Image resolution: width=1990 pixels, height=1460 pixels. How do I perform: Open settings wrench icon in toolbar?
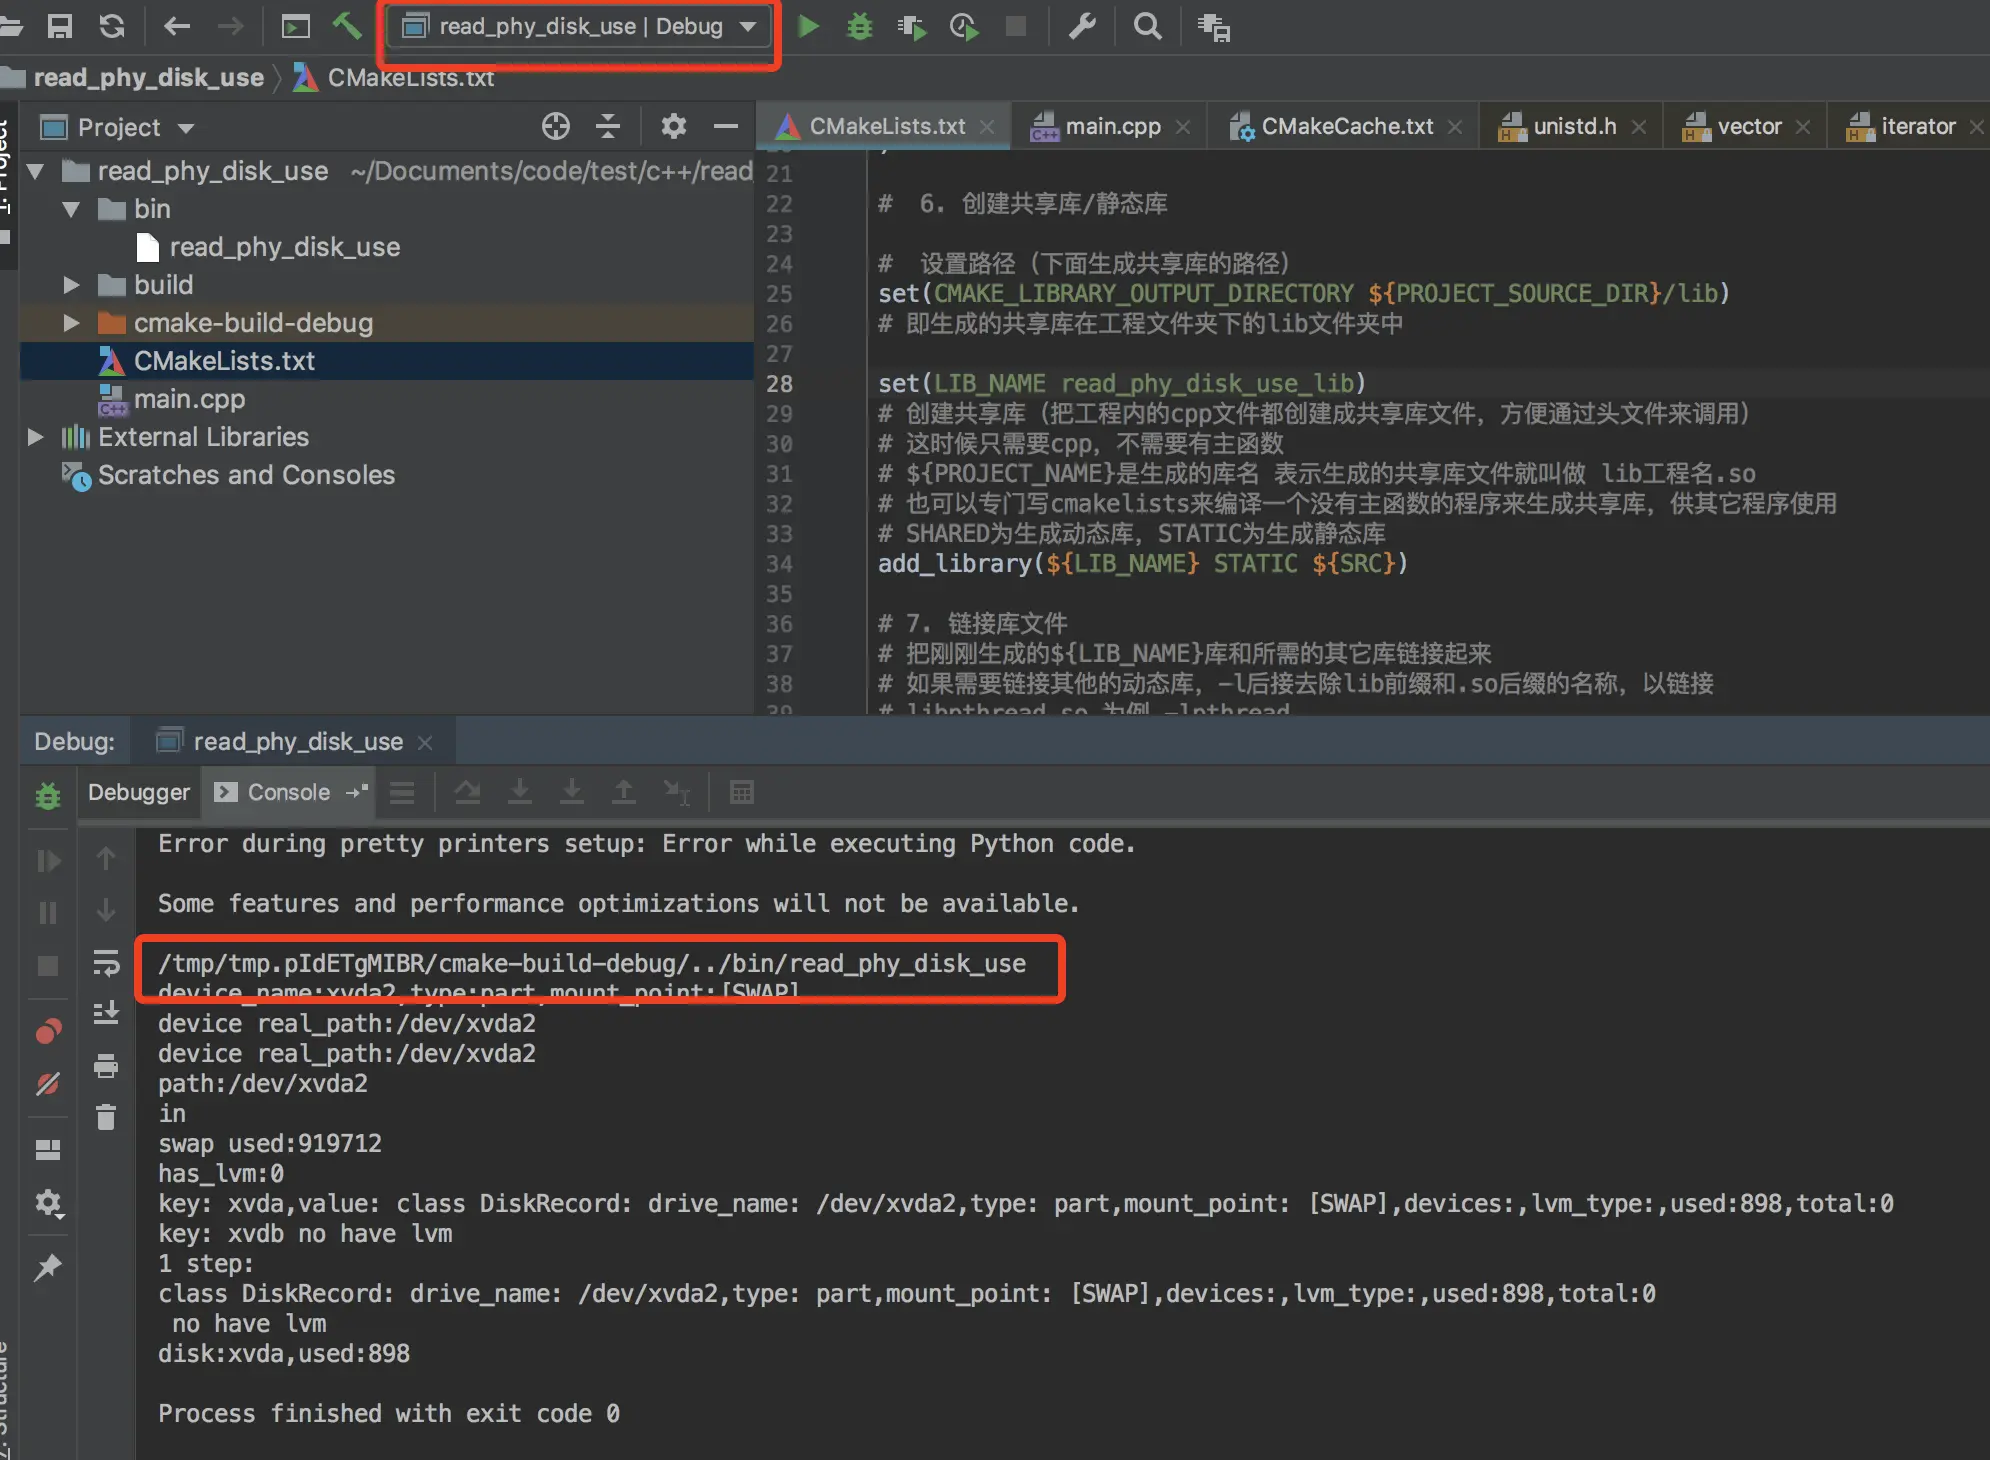pos(1082,27)
